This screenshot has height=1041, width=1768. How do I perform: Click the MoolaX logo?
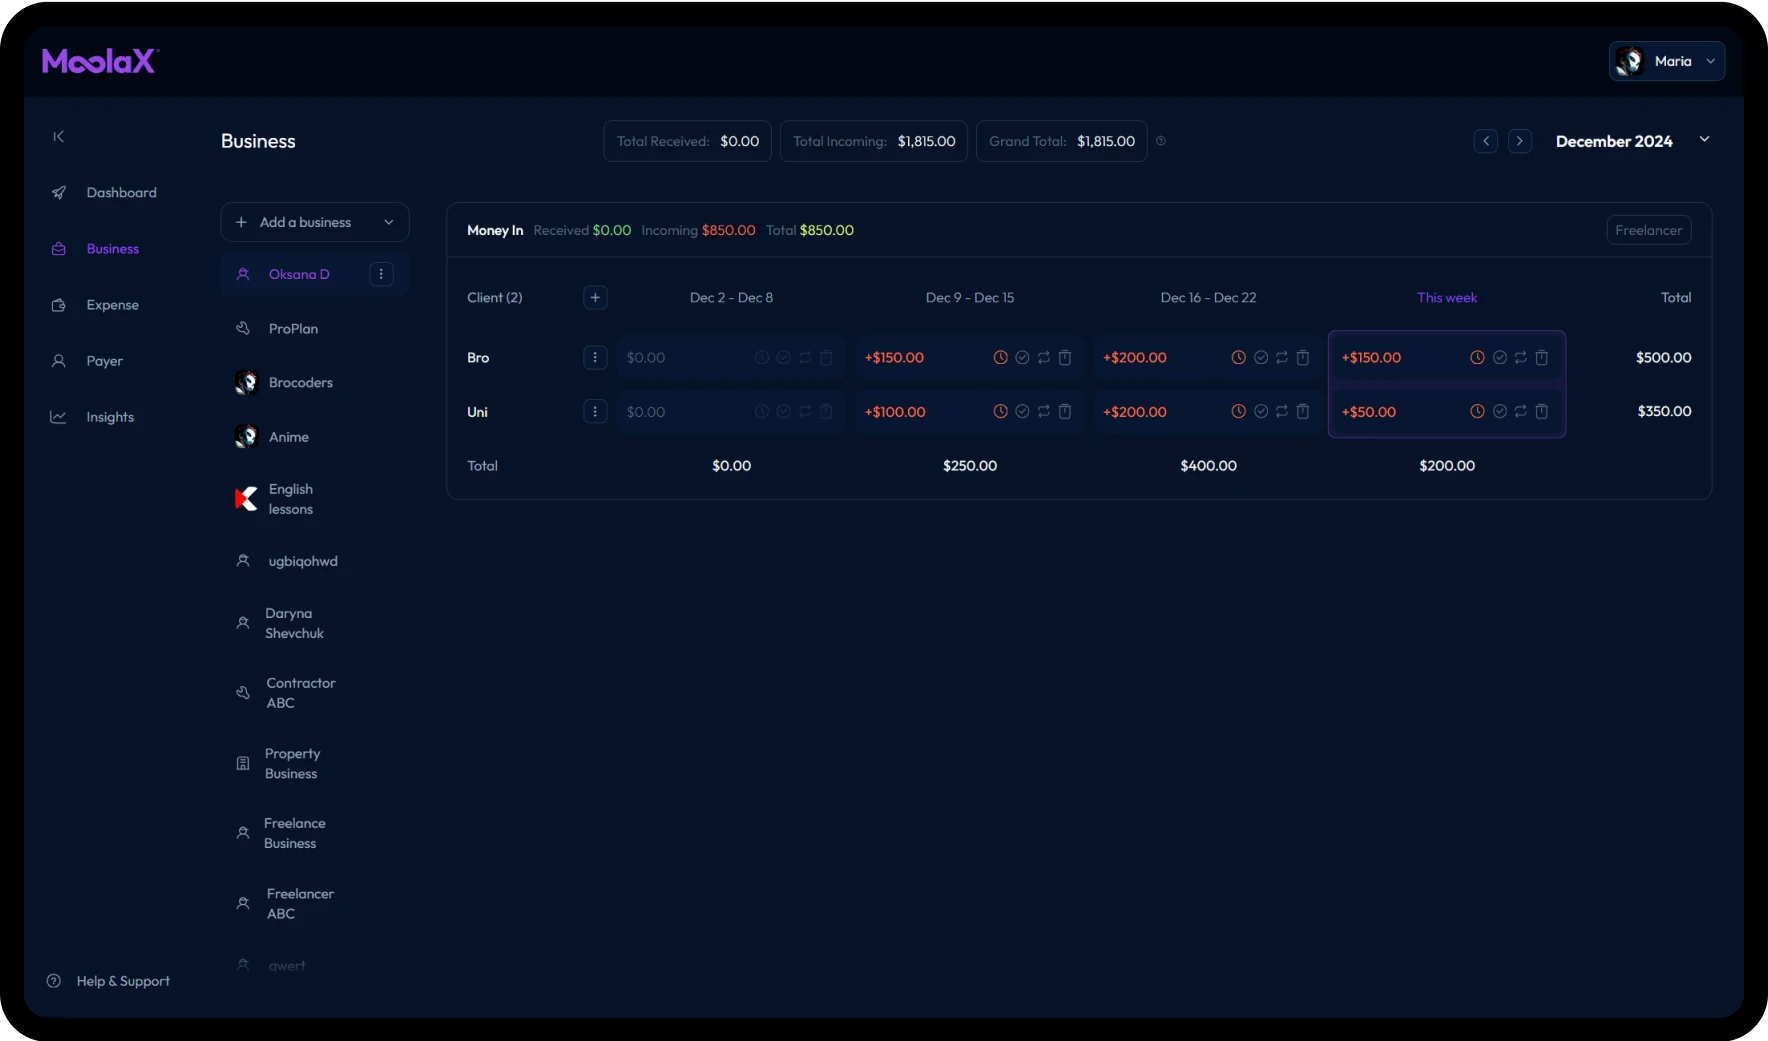click(100, 61)
